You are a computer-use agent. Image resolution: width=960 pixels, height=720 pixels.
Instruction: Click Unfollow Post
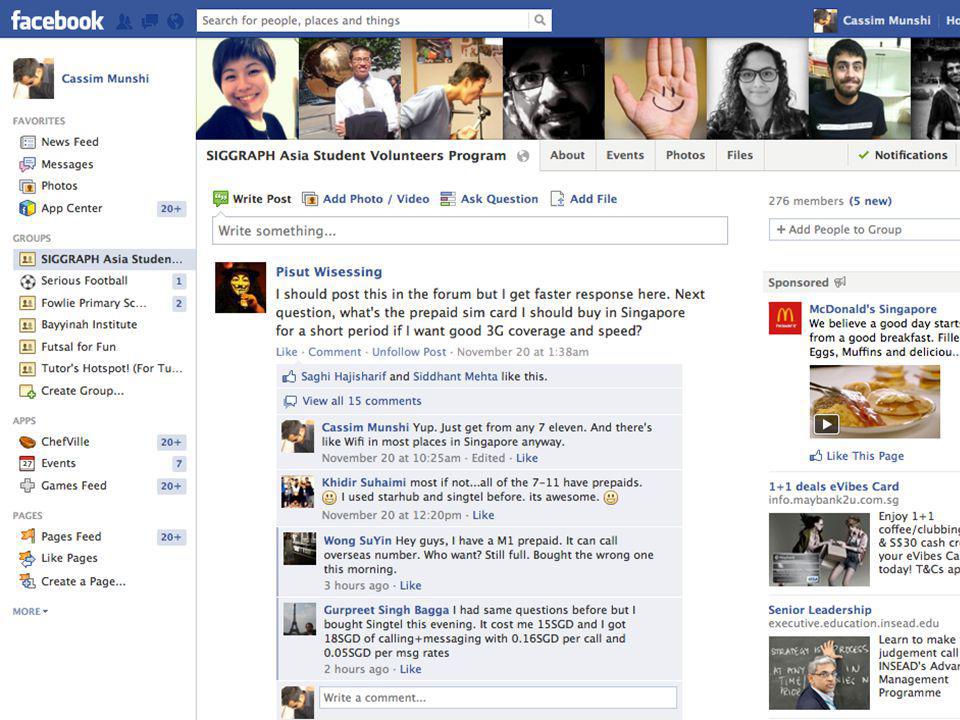(409, 352)
